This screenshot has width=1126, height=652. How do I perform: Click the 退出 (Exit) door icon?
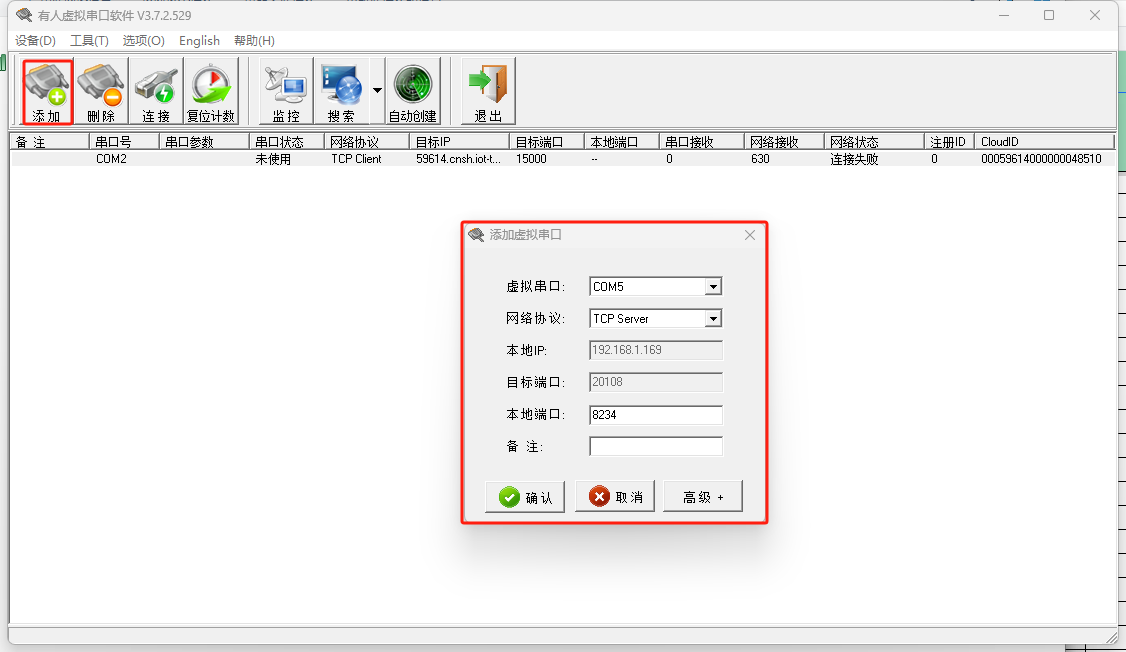click(488, 91)
